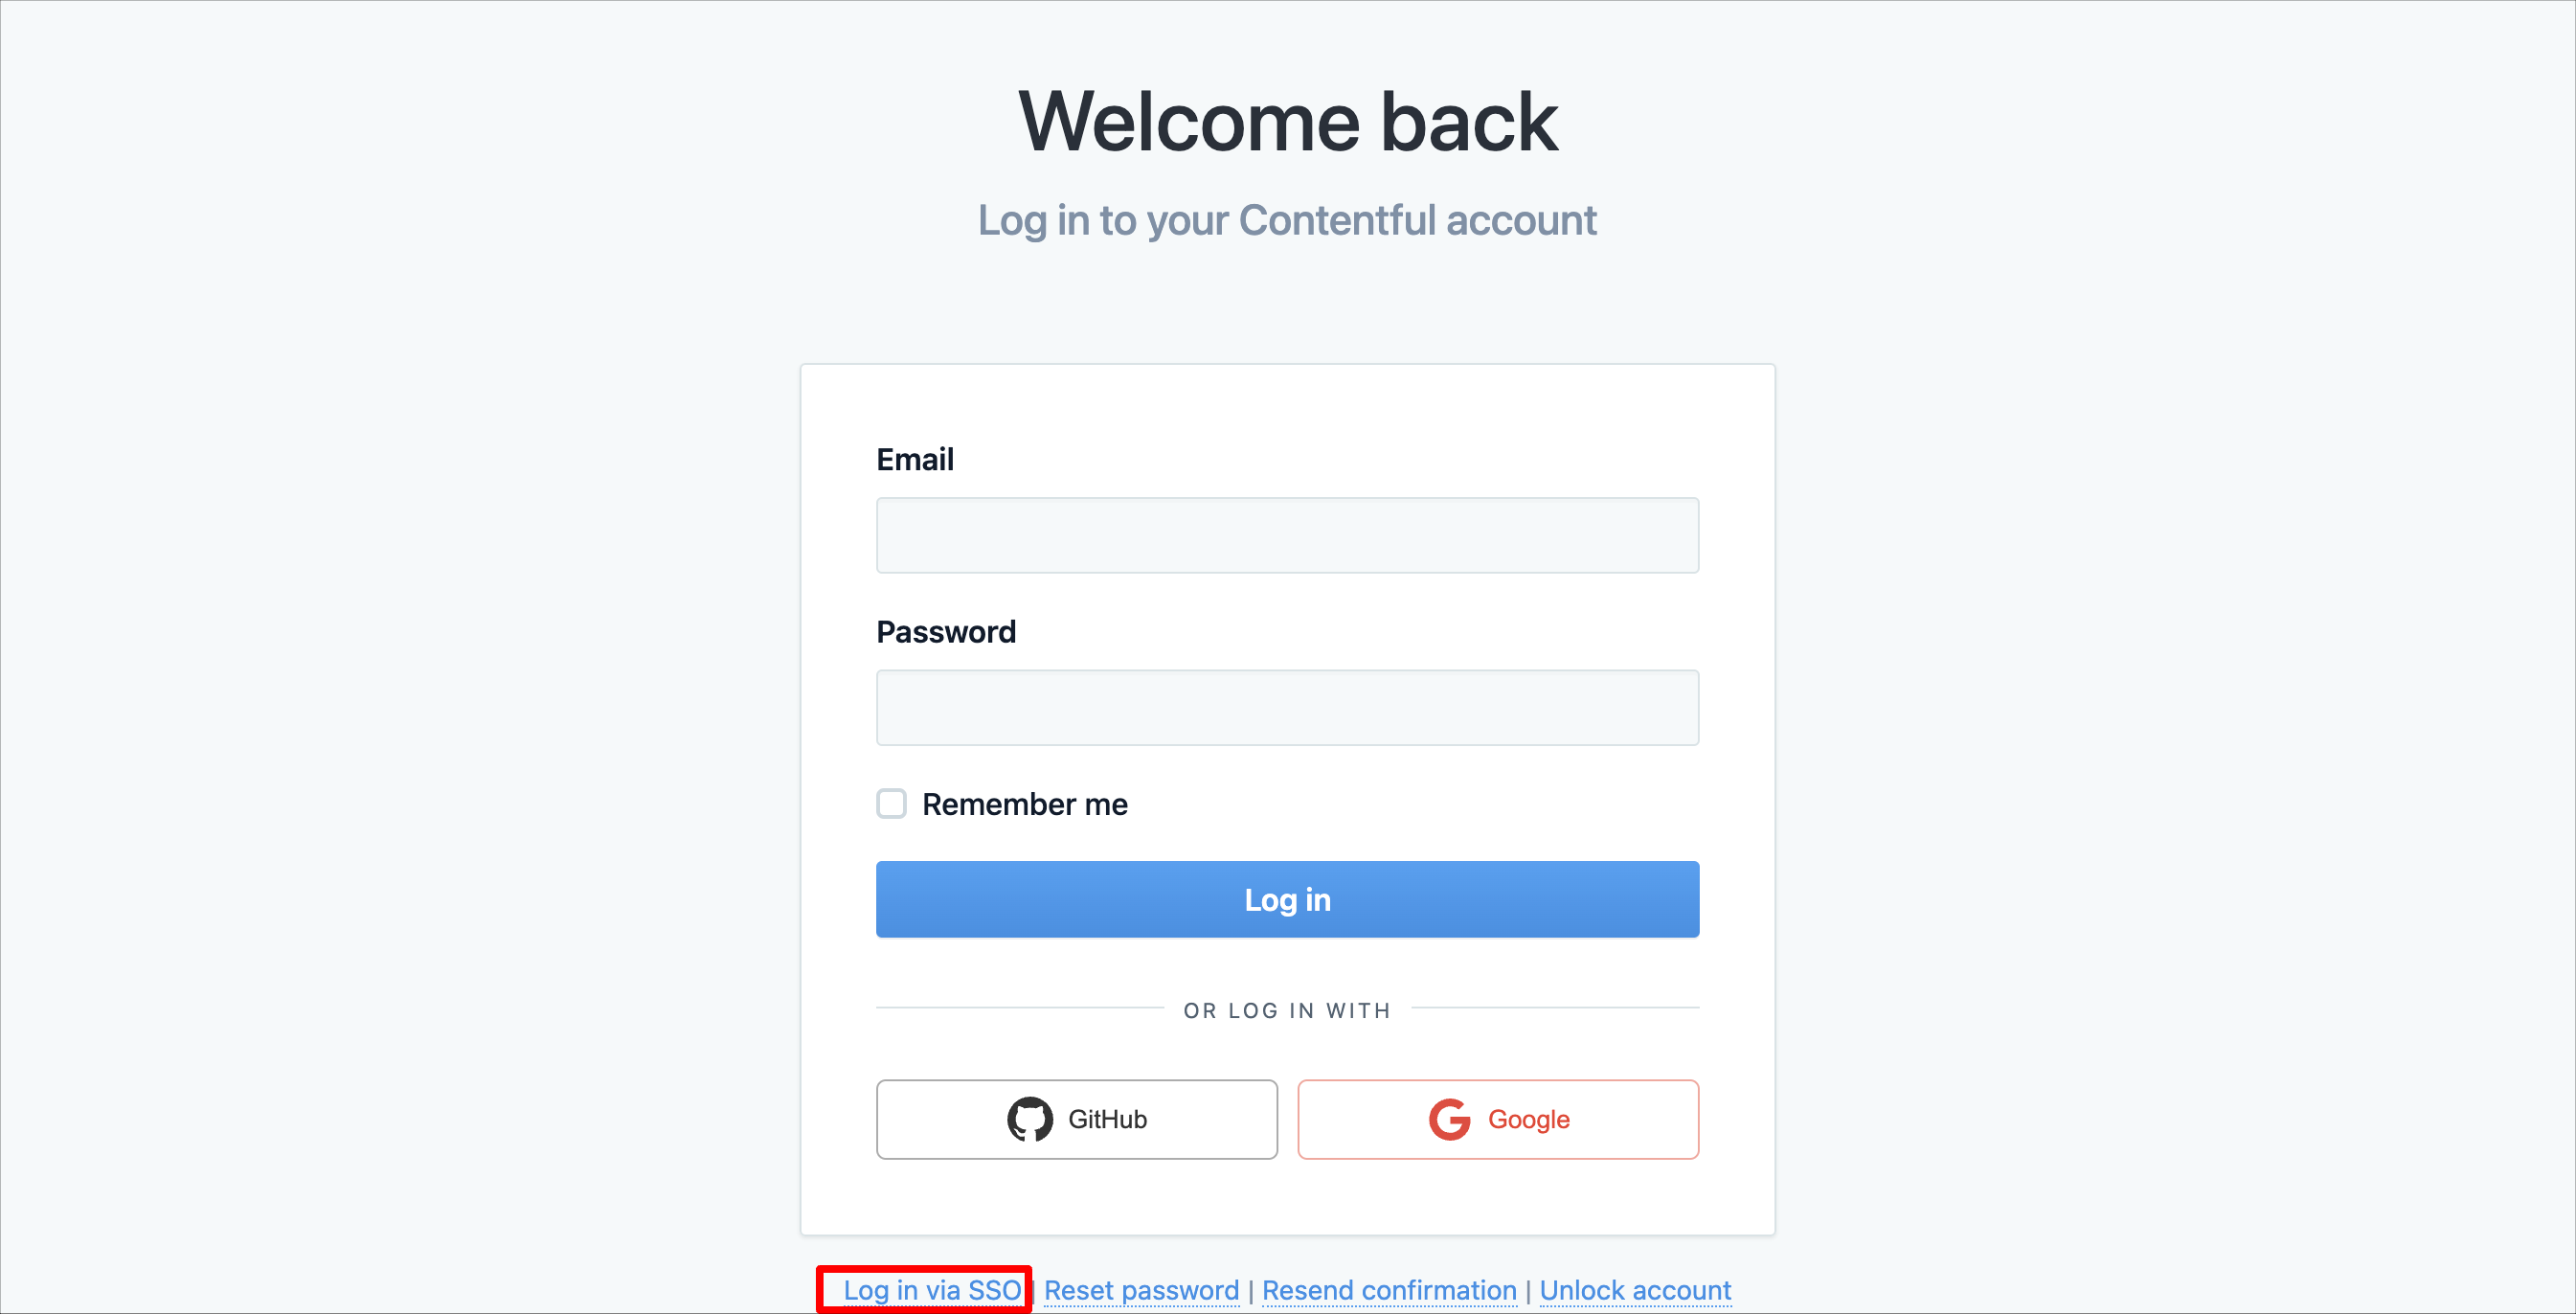The height and width of the screenshot is (1314, 2576).
Task: Click the blue Log in button
Action: coord(1287,899)
